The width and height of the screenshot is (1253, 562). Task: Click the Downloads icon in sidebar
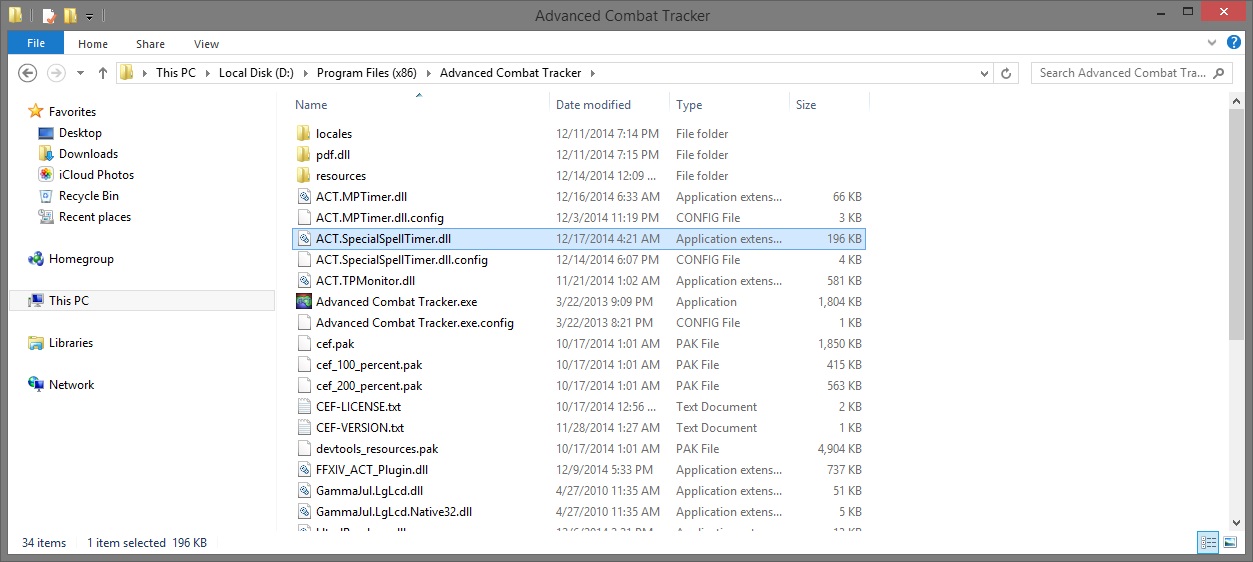click(x=46, y=154)
